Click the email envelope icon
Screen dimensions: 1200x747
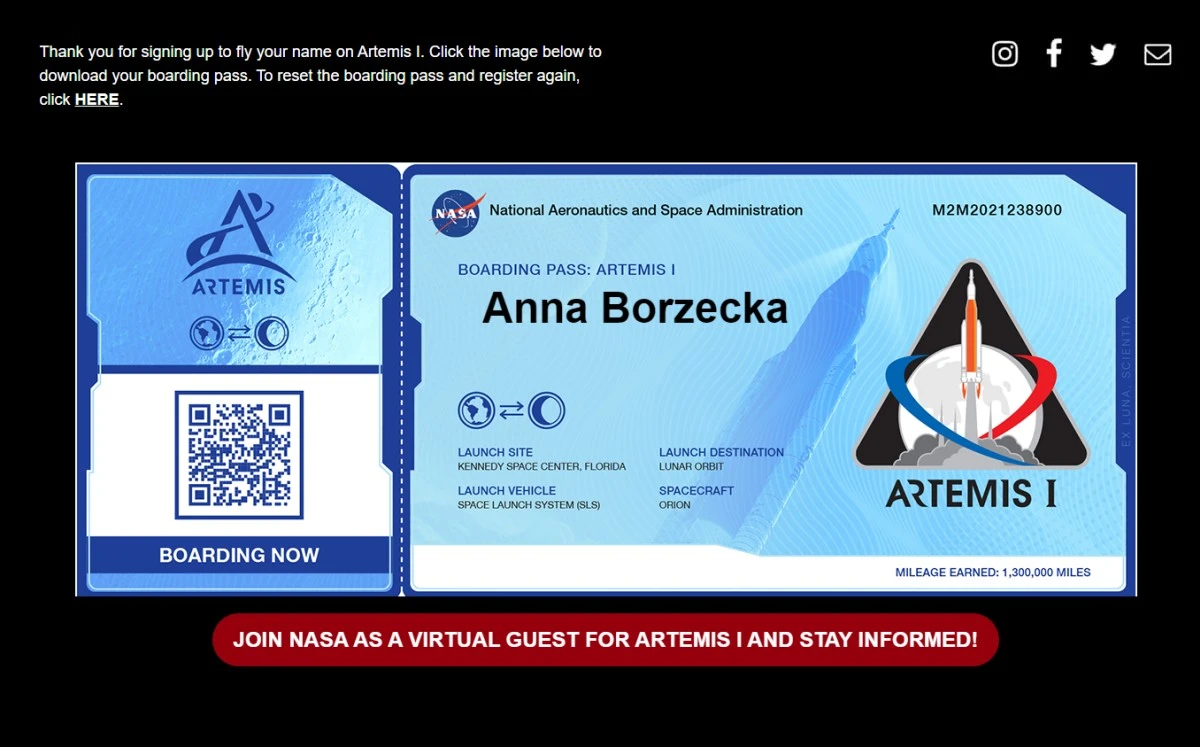coord(1157,54)
